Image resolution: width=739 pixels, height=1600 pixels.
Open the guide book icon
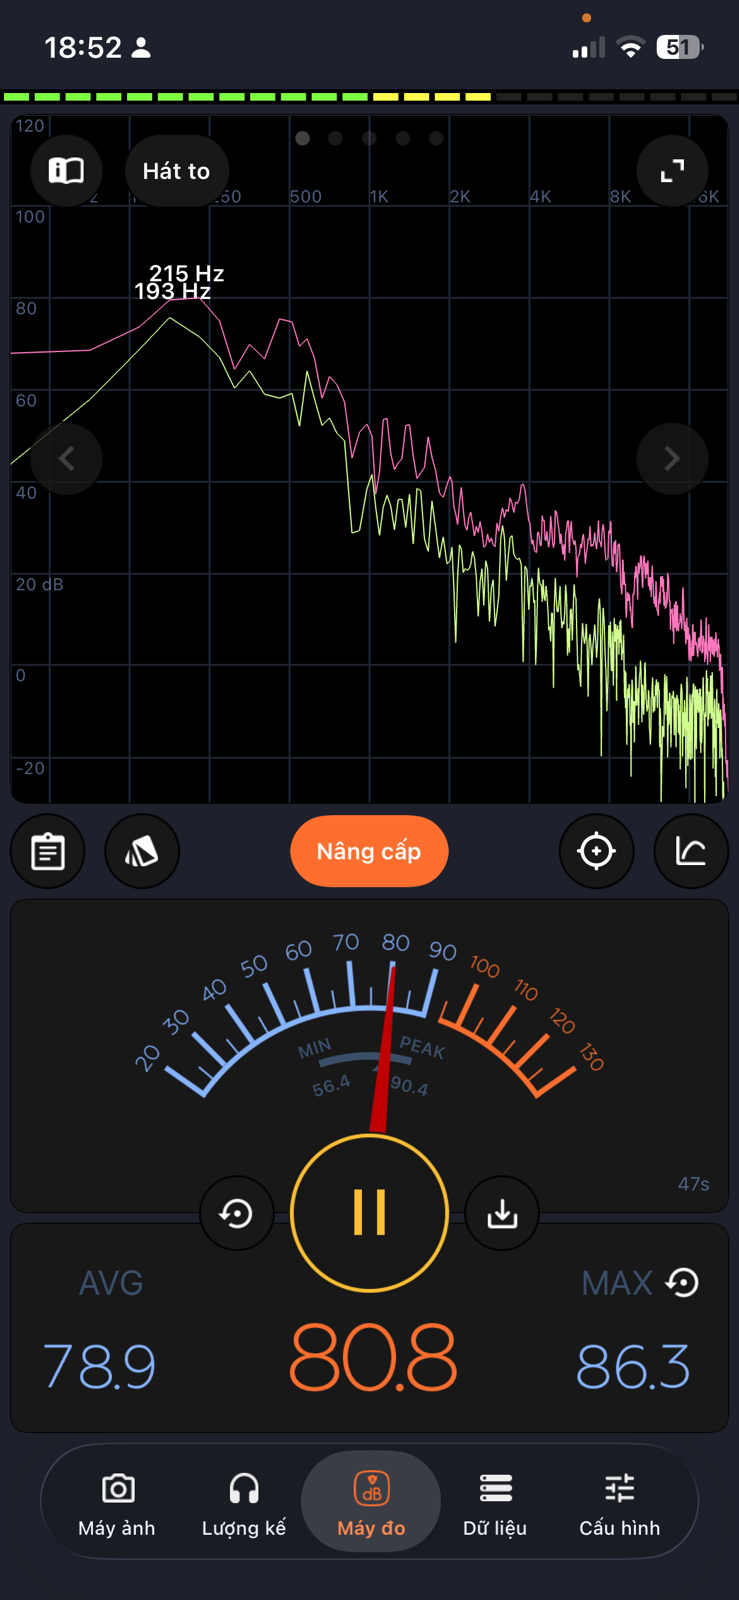(67, 171)
